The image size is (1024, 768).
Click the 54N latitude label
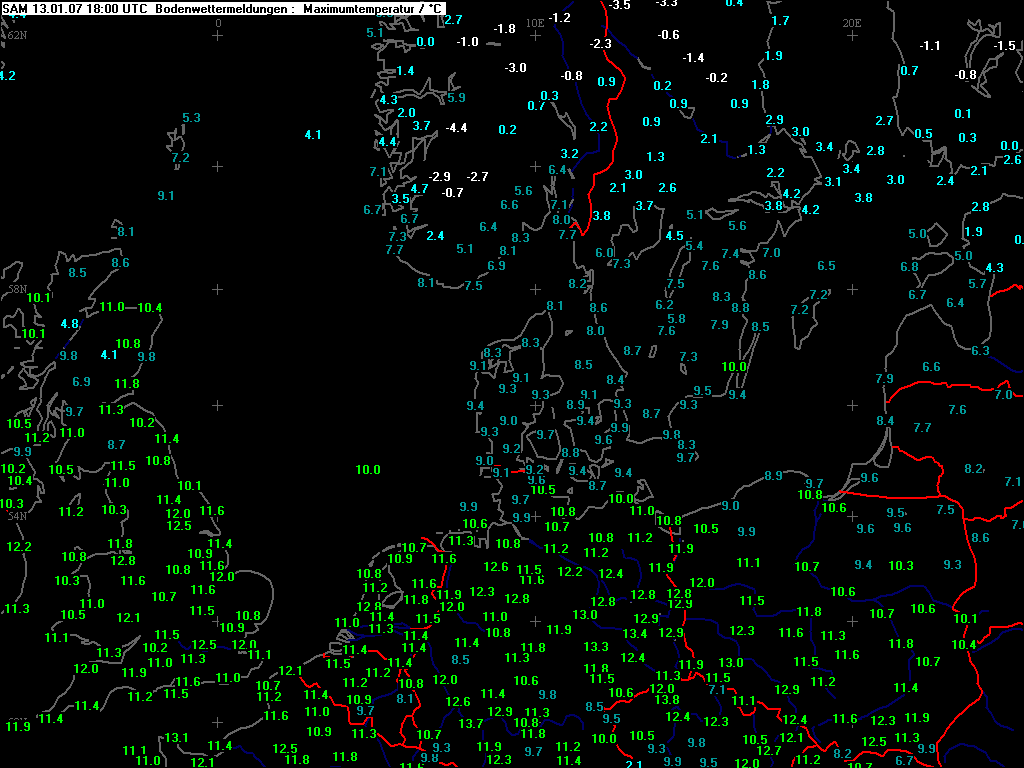[17, 516]
